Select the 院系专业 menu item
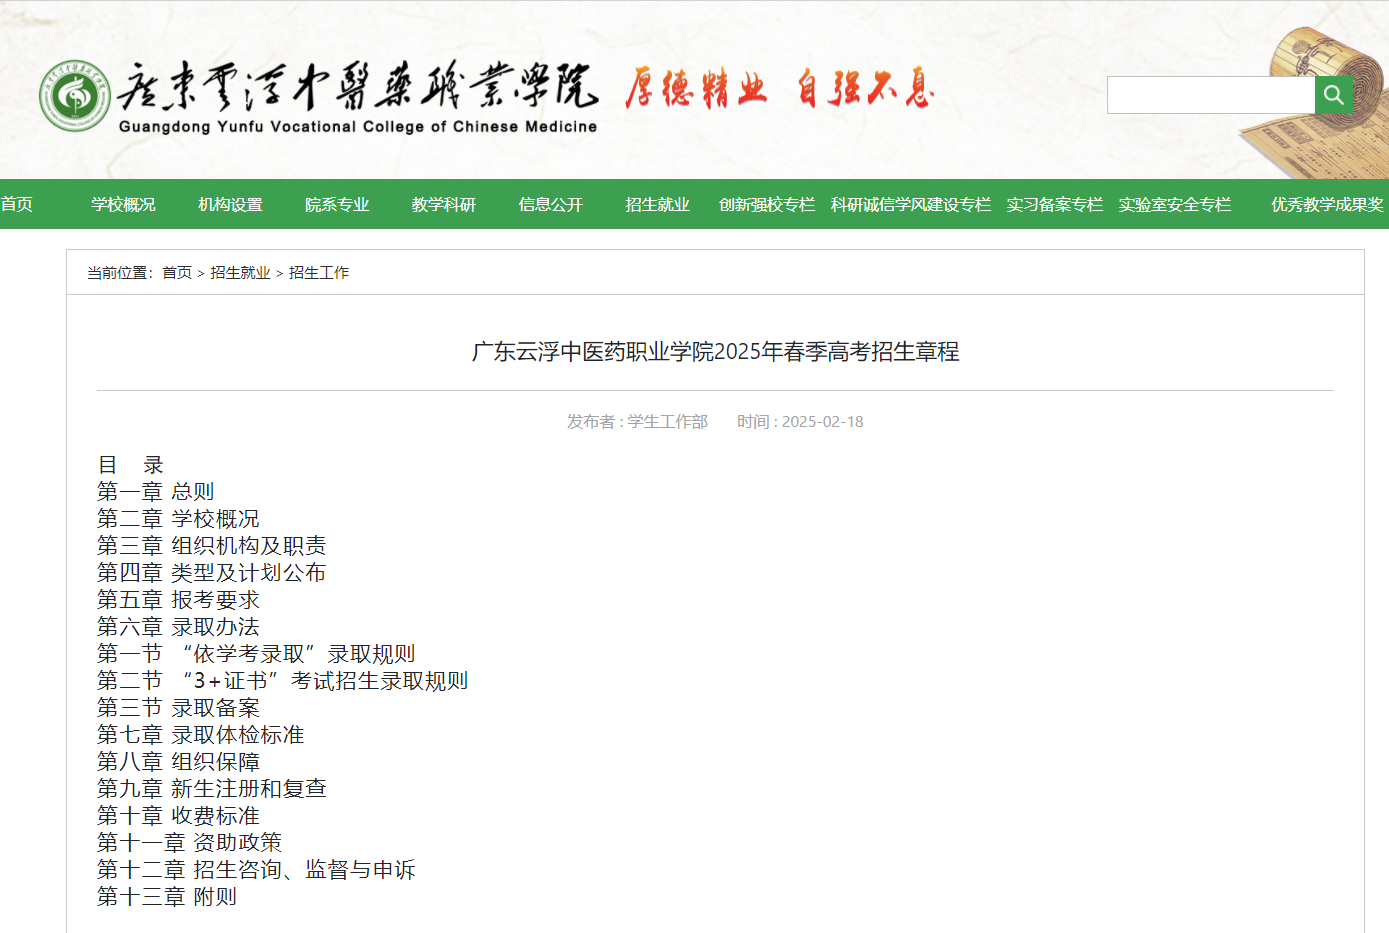Image resolution: width=1389 pixels, height=933 pixels. pyautogui.click(x=336, y=204)
